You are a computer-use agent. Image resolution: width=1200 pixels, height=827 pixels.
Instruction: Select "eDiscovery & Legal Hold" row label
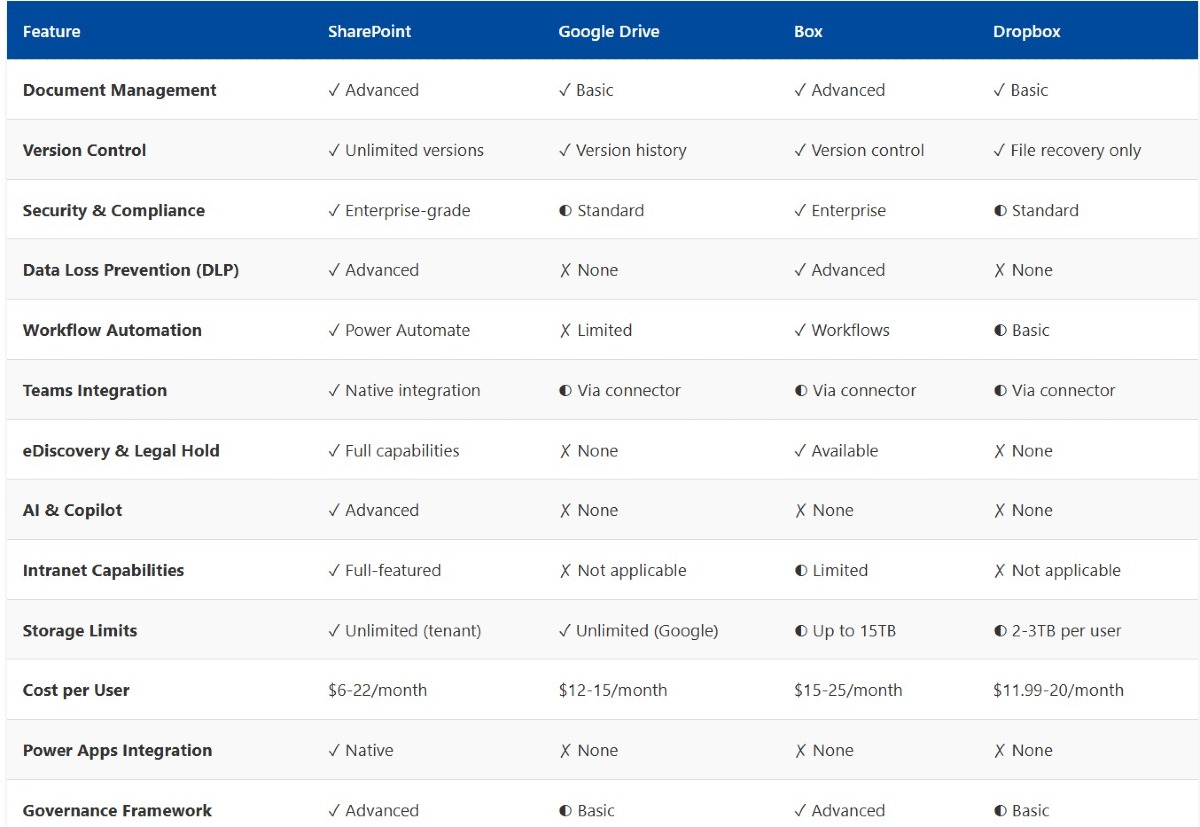pyautogui.click(x=121, y=450)
